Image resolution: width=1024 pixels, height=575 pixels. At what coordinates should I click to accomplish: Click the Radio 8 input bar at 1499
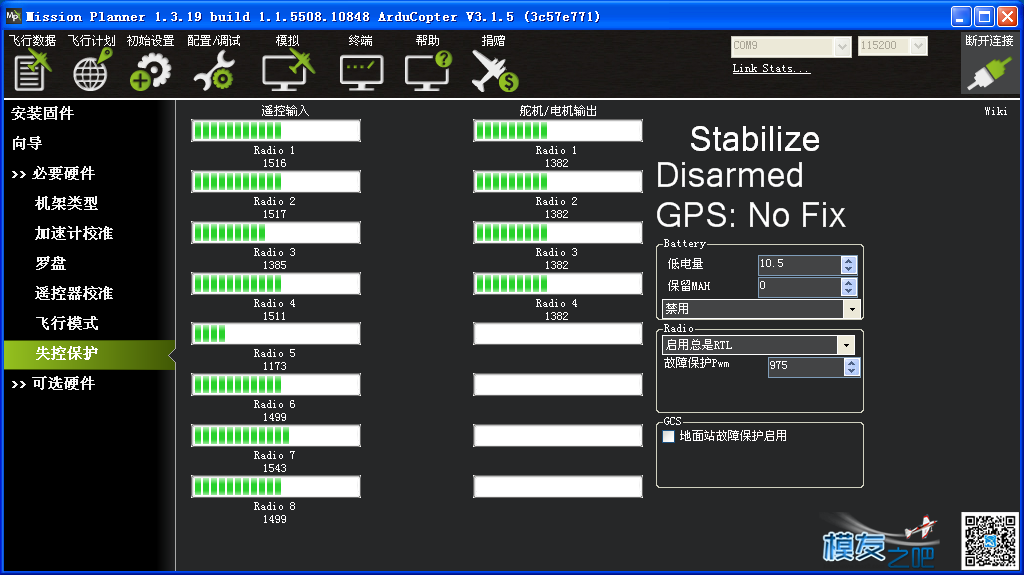tap(276, 487)
